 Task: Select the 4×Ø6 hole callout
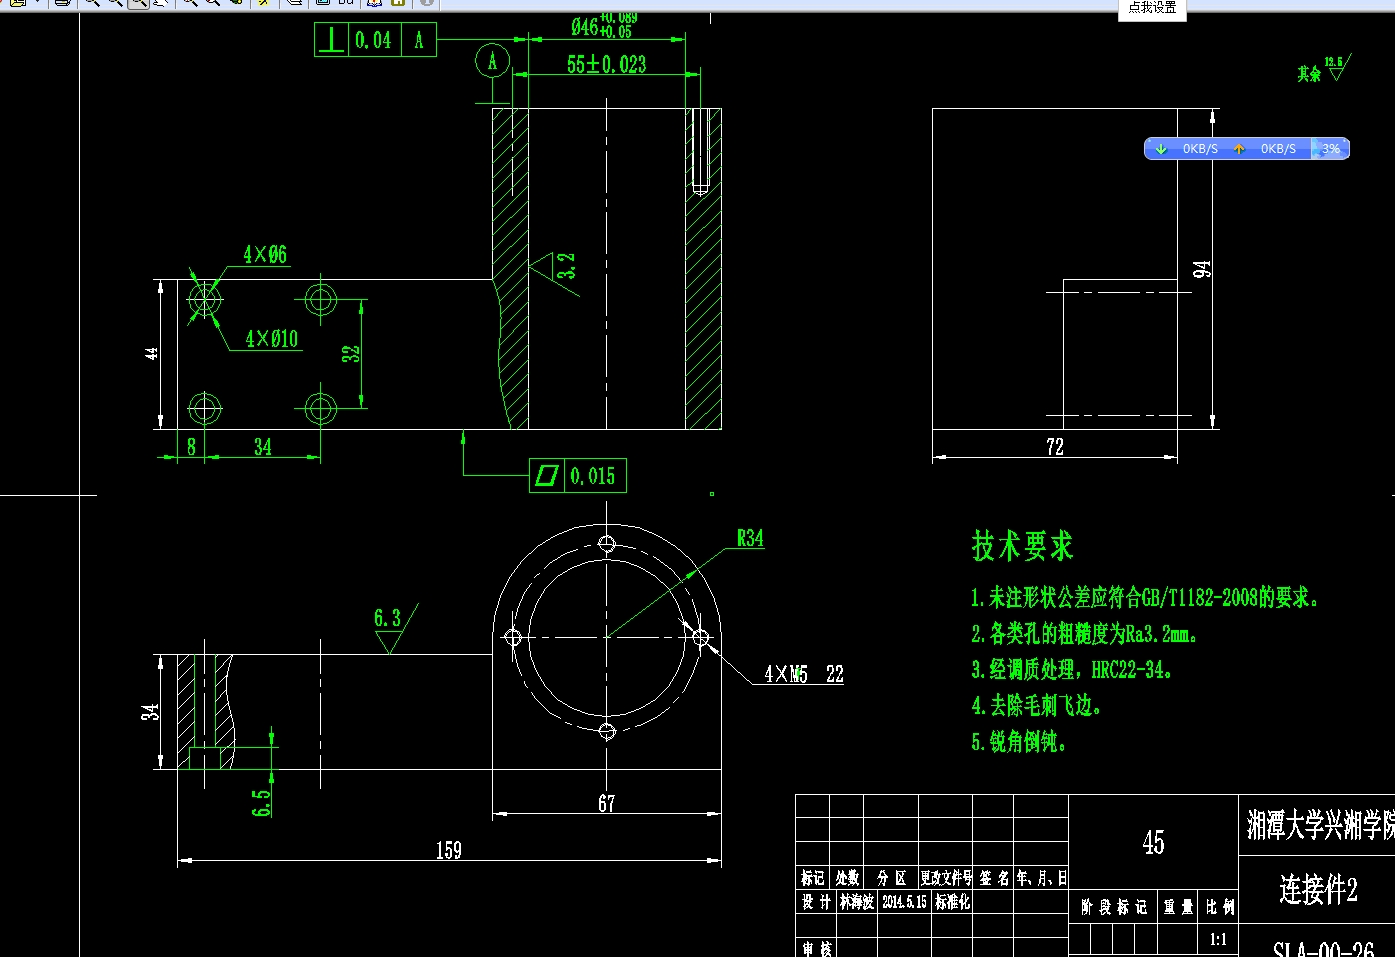(265, 255)
